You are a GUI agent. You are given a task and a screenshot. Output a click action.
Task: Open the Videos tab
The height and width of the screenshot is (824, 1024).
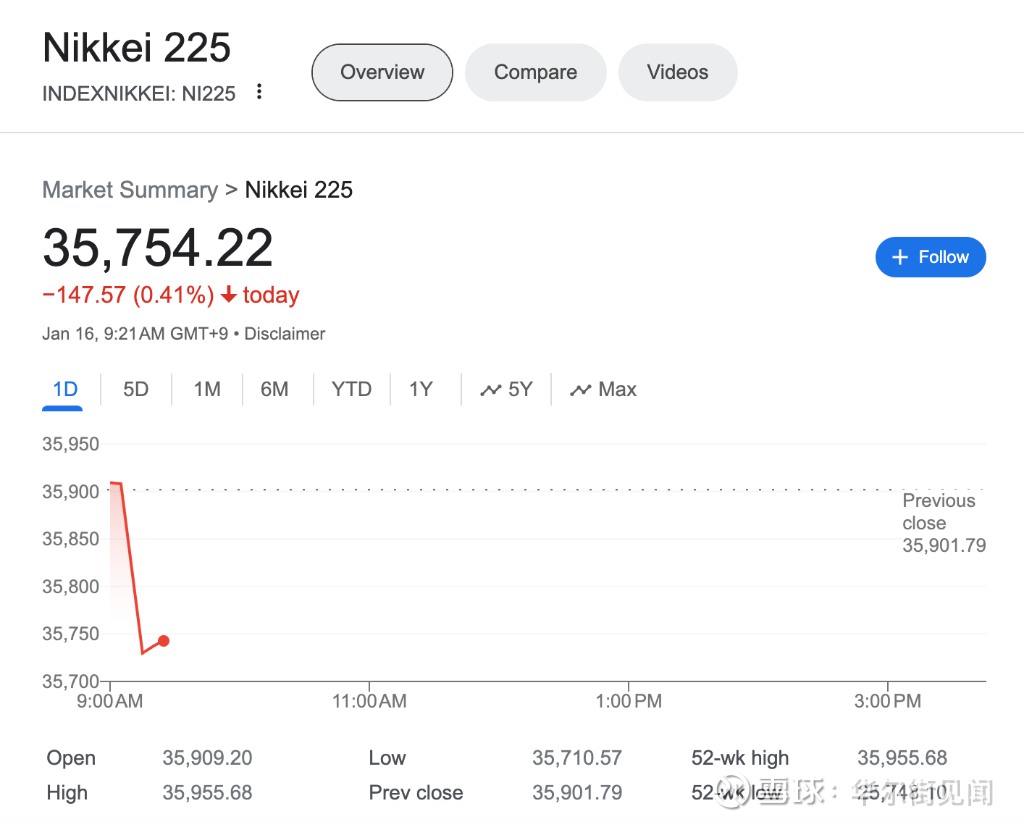tap(677, 72)
